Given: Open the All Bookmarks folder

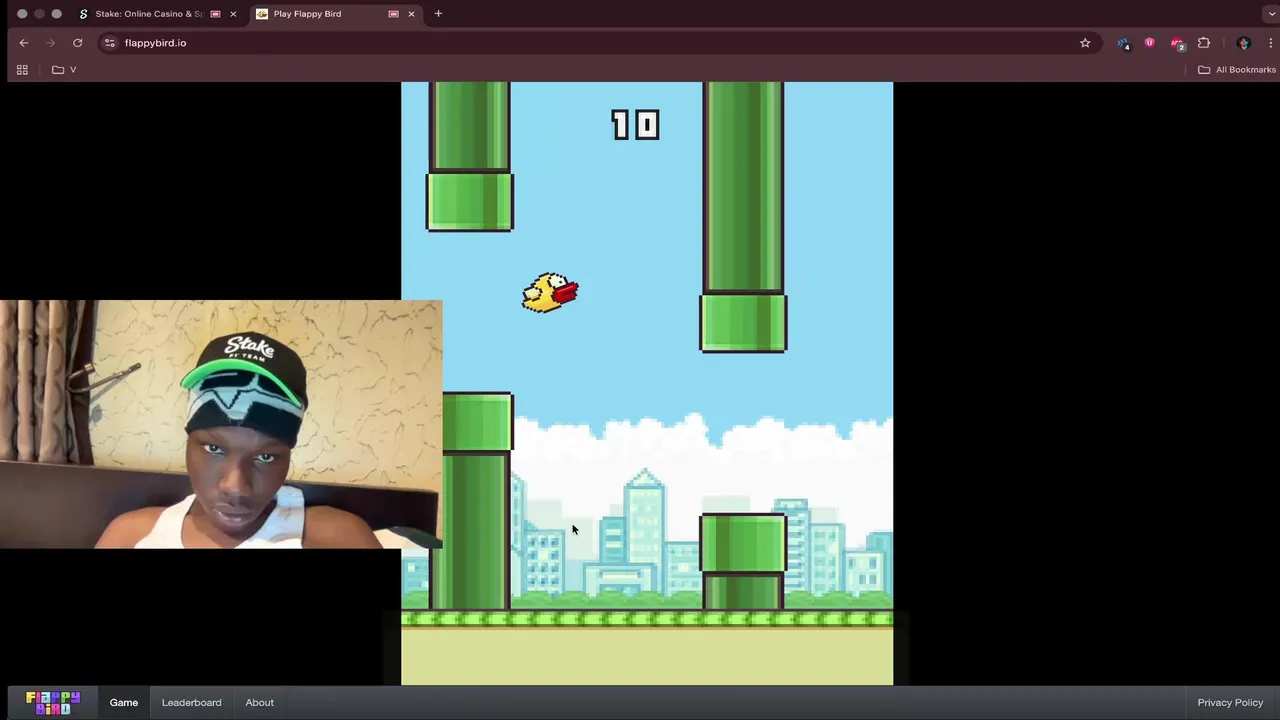Looking at the screenshot, I should [x=1237, y=70].
